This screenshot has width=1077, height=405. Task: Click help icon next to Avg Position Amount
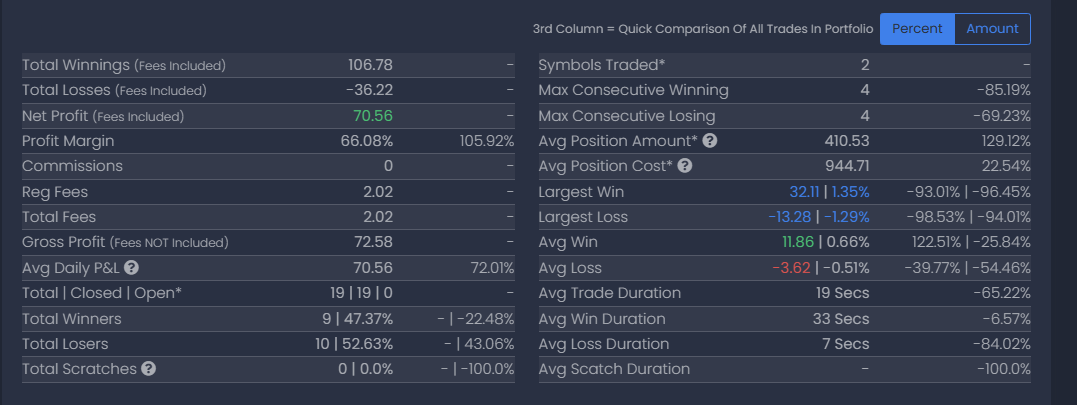click(710, 140)
